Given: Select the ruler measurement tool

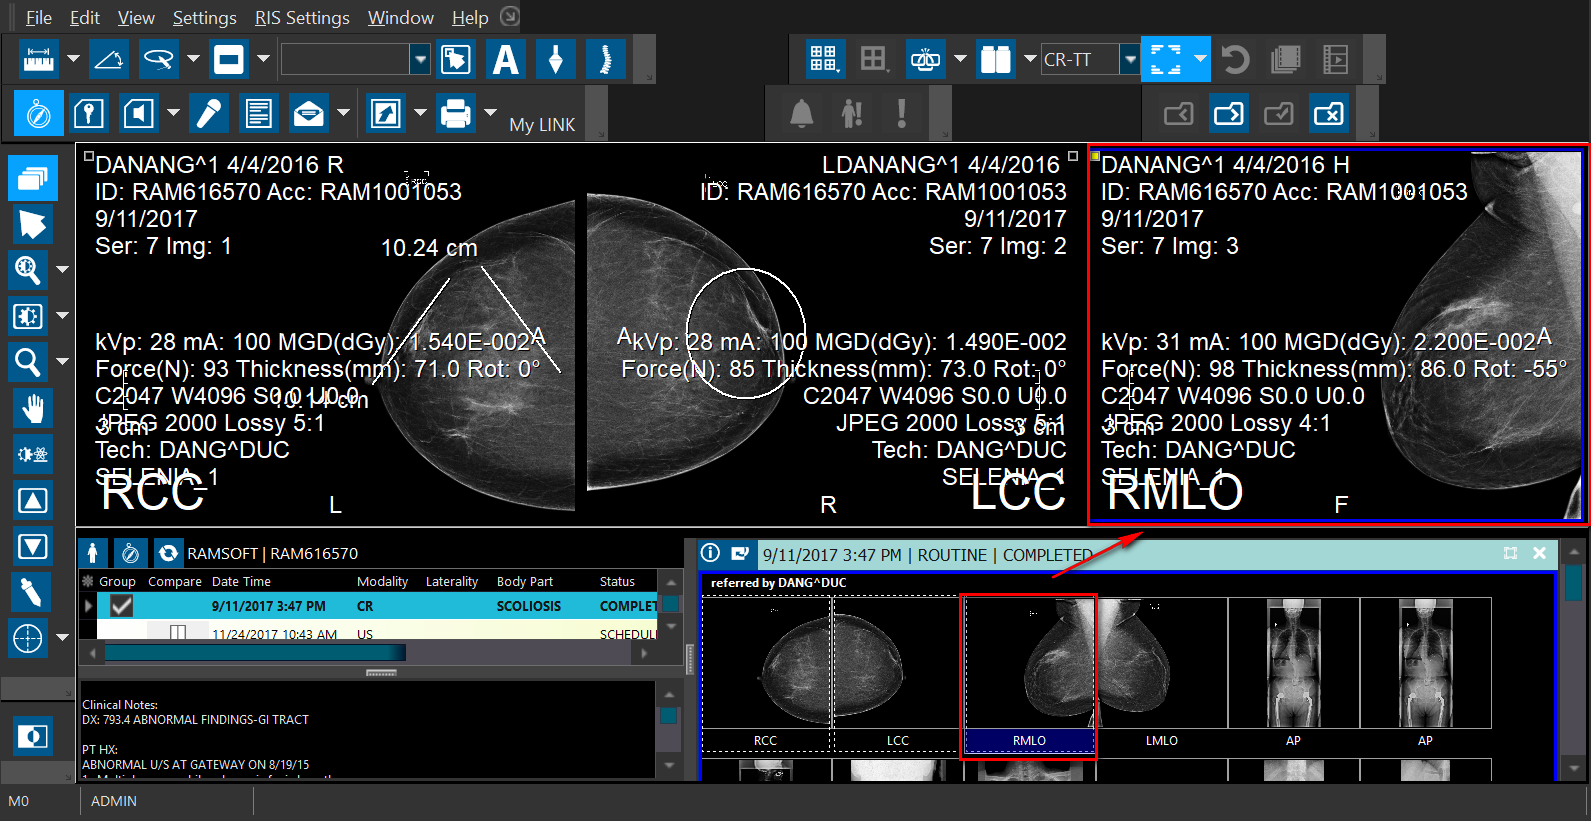Looking at the screenshot, I should 38,59.
